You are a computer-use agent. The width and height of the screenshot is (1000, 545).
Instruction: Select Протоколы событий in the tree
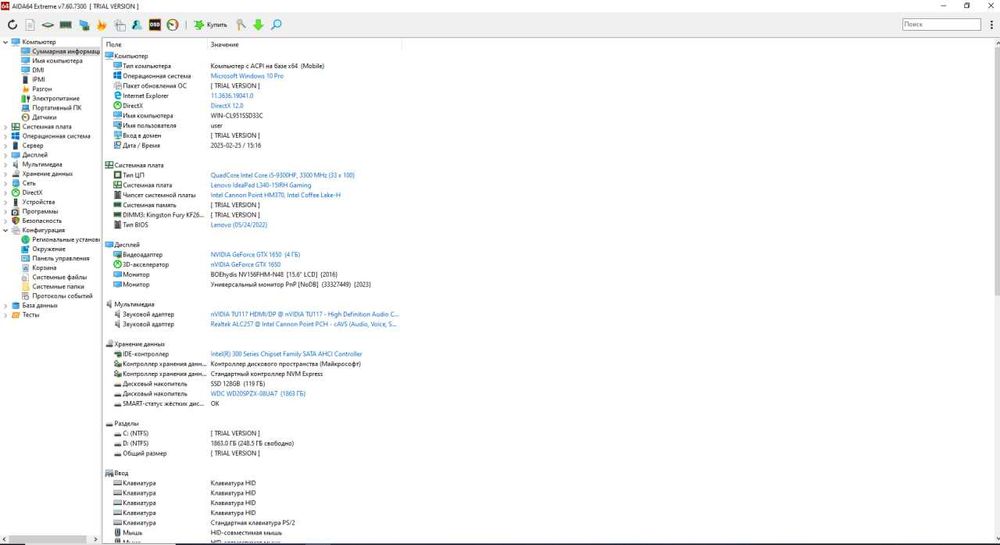coord(62,296)
